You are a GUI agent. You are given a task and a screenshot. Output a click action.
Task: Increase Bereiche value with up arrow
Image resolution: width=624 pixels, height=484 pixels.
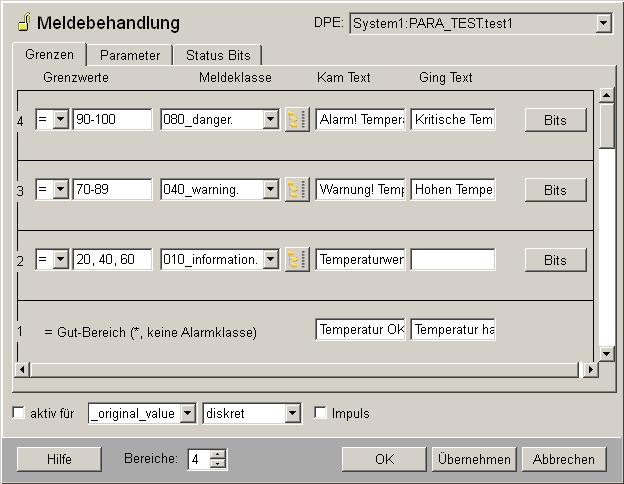coord(218,455)
